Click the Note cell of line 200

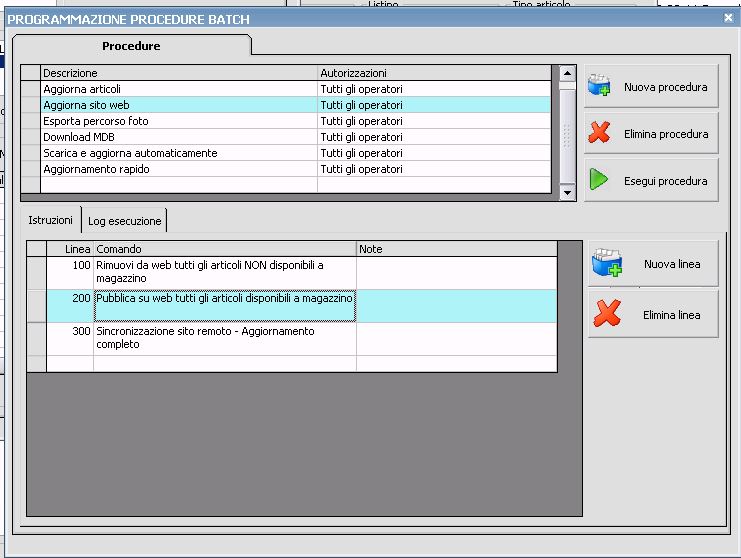pos(457,306)
